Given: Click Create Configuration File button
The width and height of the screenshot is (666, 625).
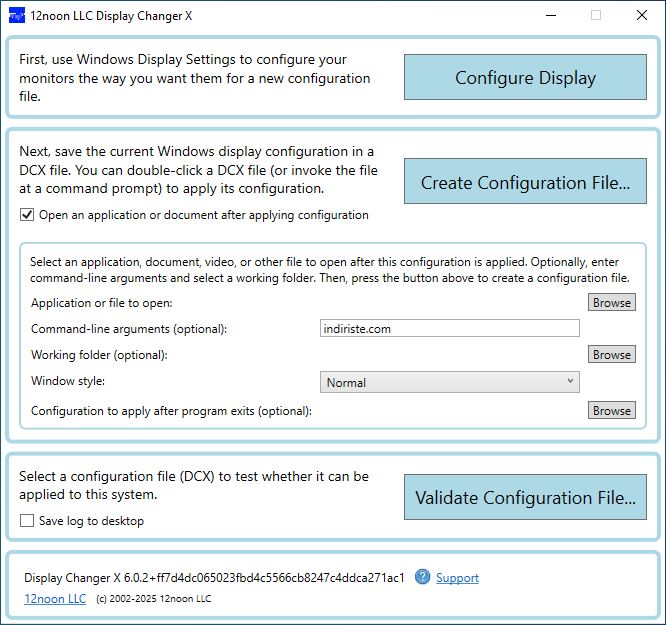Looking at the screenshot, I should click(x=525, y=181).
